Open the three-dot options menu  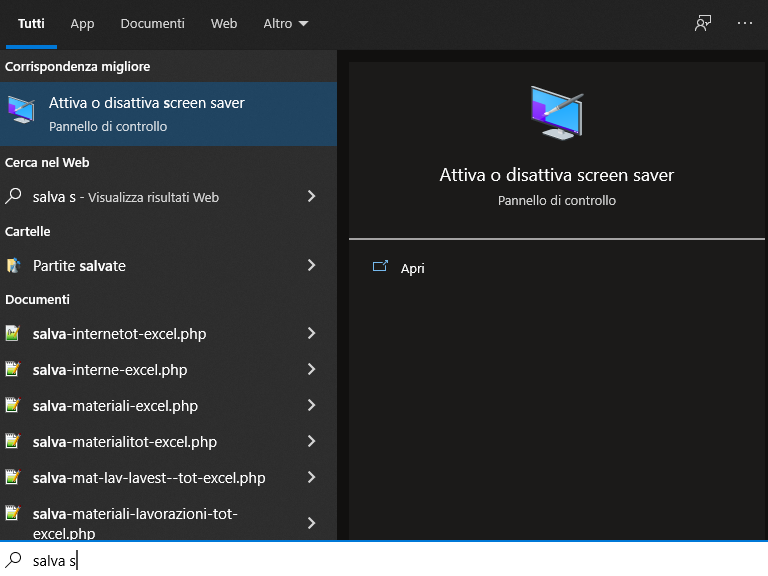pyautogui.click(x=744, y=23)
